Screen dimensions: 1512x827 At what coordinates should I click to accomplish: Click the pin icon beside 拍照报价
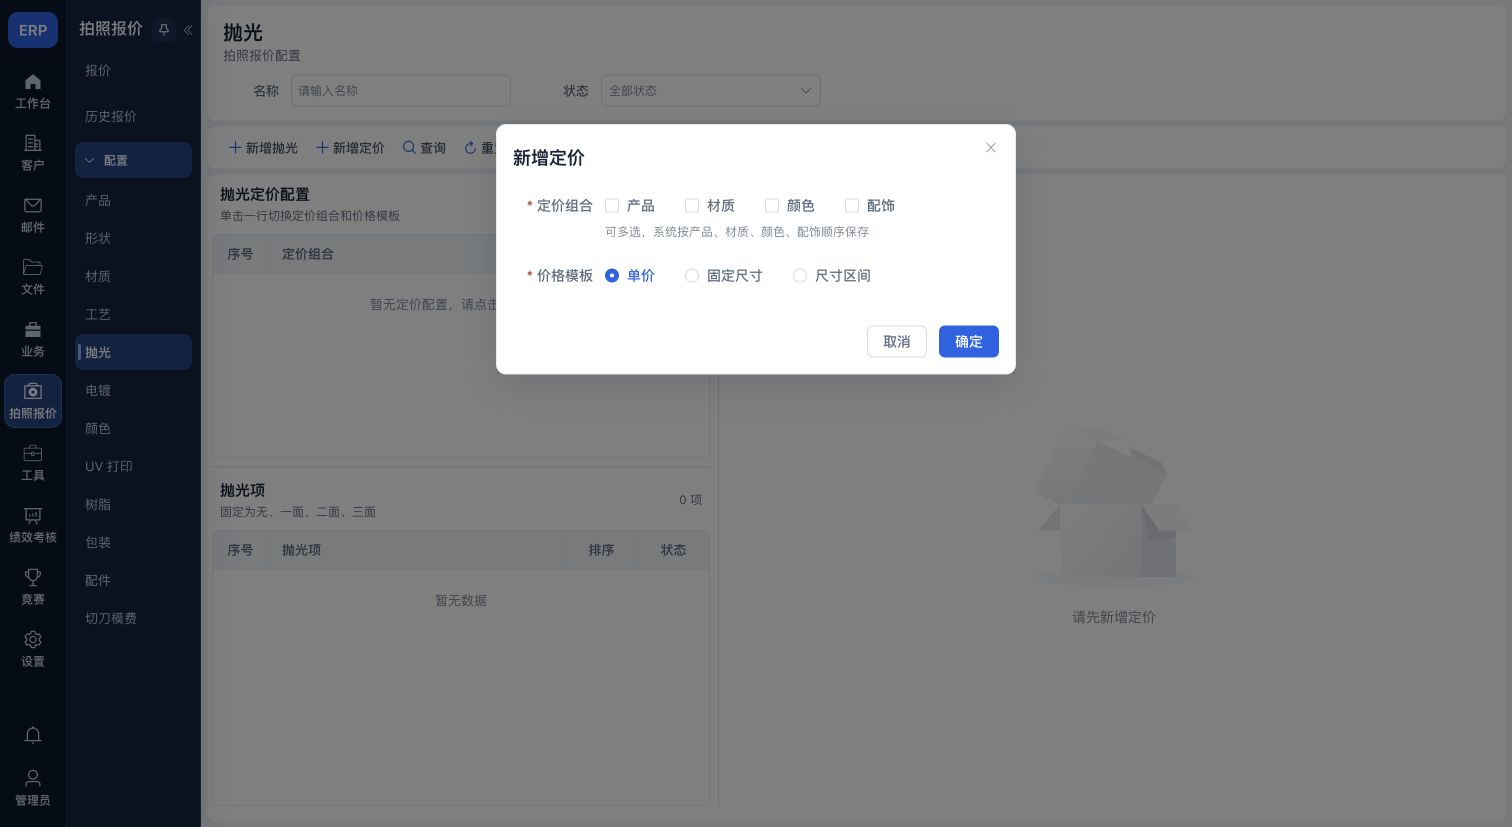[x=164, y=30]
